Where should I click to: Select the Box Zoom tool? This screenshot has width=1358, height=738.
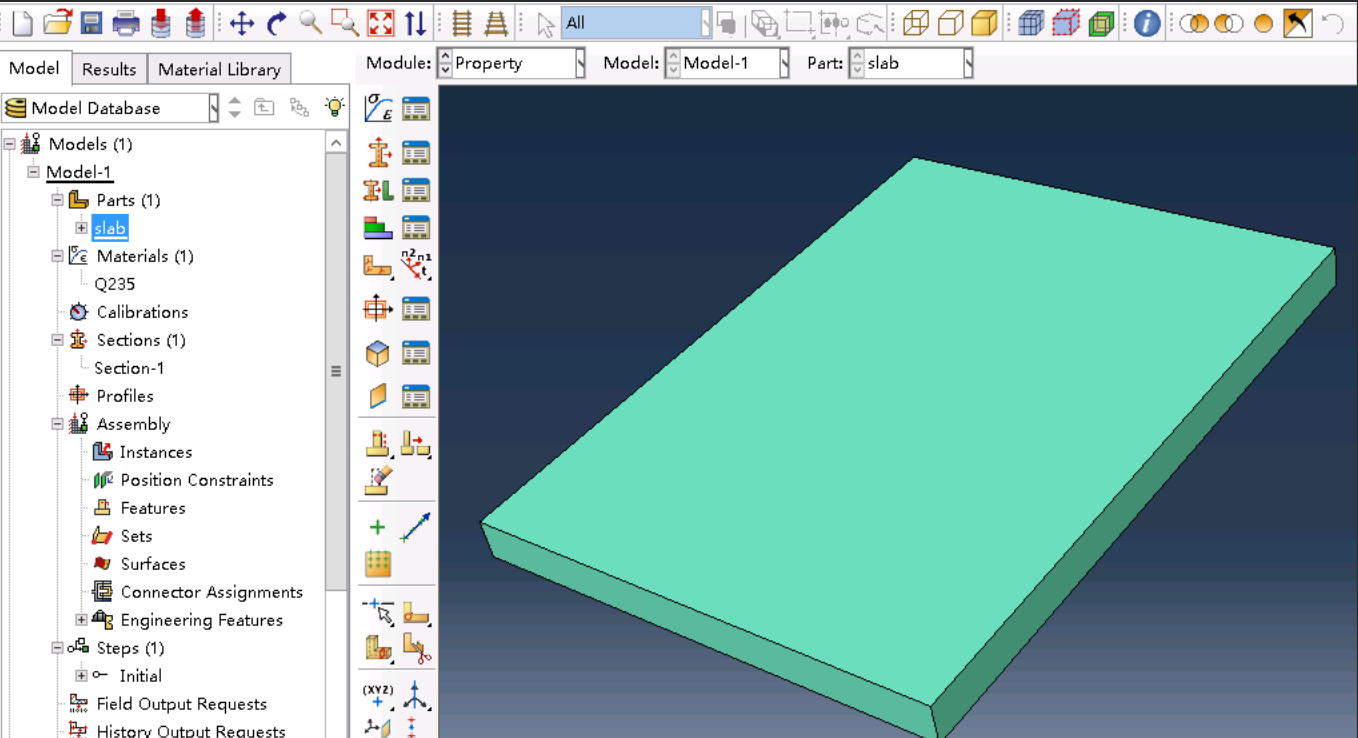tap(345, 22)
